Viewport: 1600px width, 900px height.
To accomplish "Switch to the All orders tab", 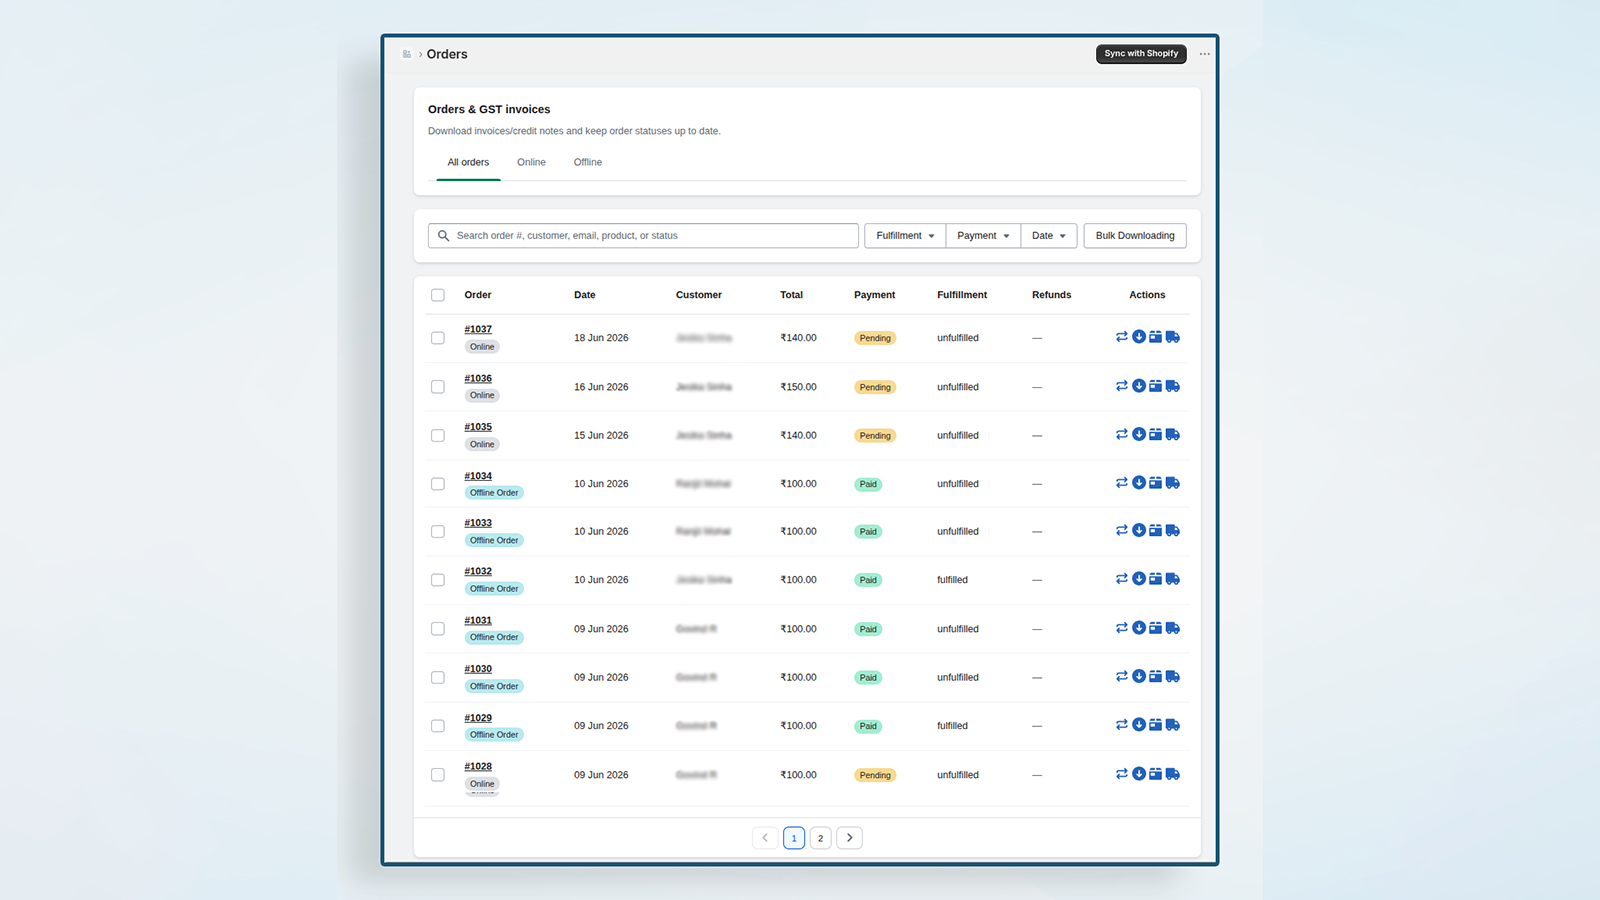I will (468, 162).
